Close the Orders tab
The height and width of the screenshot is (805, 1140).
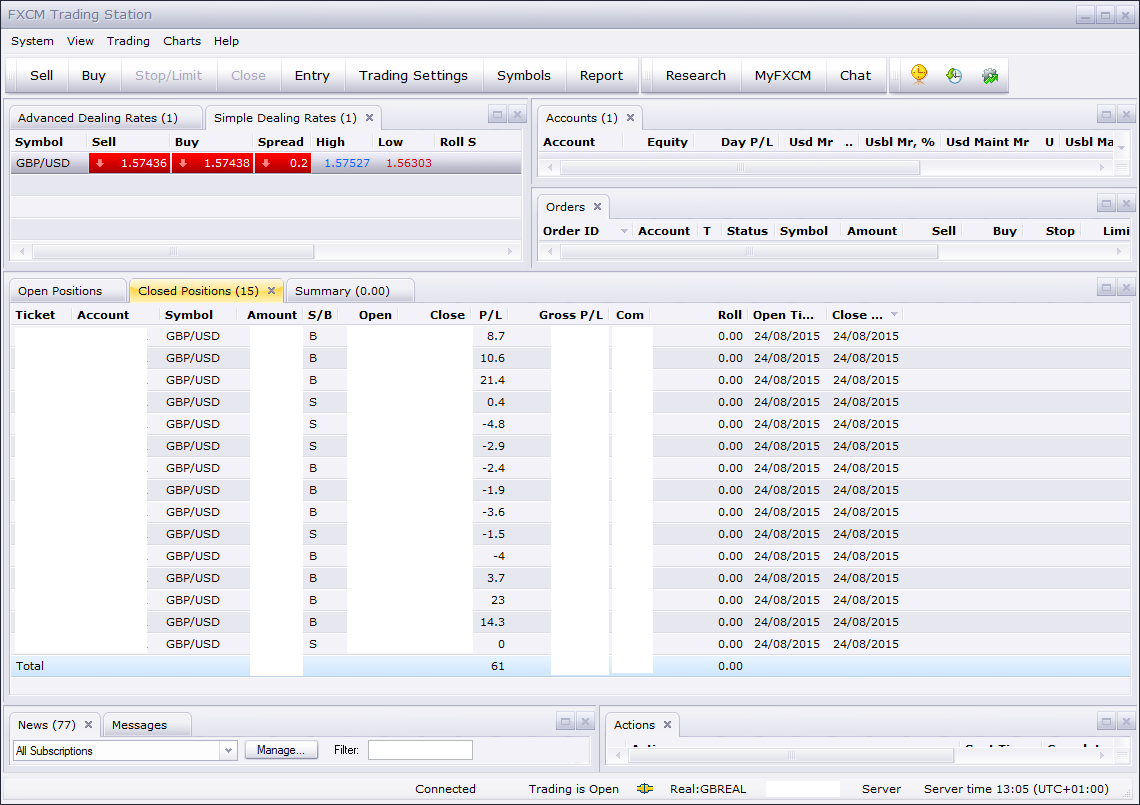[x=597, y=207]
